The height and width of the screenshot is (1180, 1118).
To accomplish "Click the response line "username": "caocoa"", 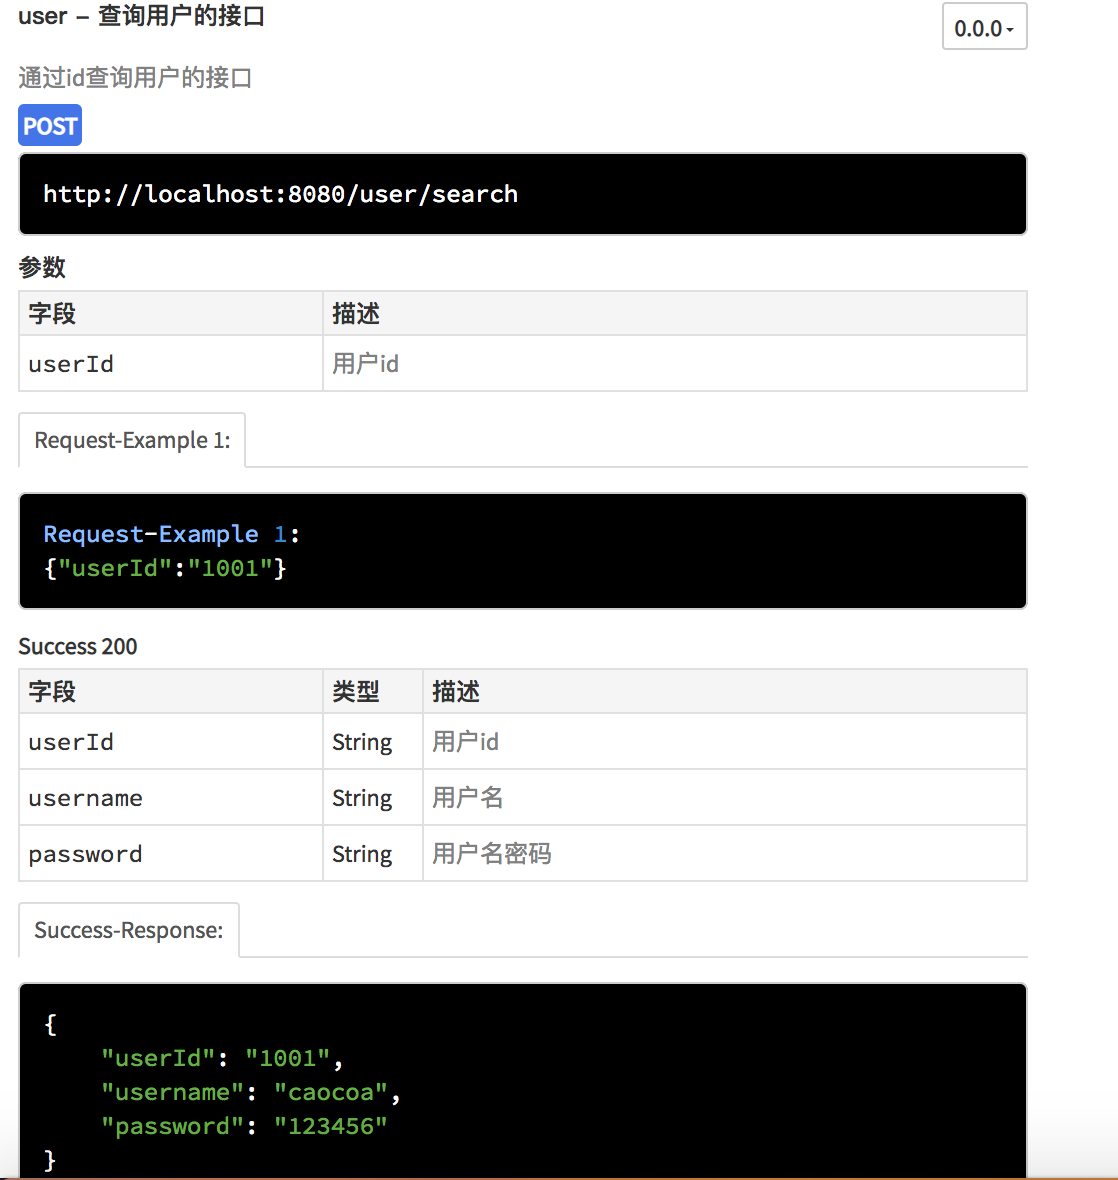I will click(251, 1093).
